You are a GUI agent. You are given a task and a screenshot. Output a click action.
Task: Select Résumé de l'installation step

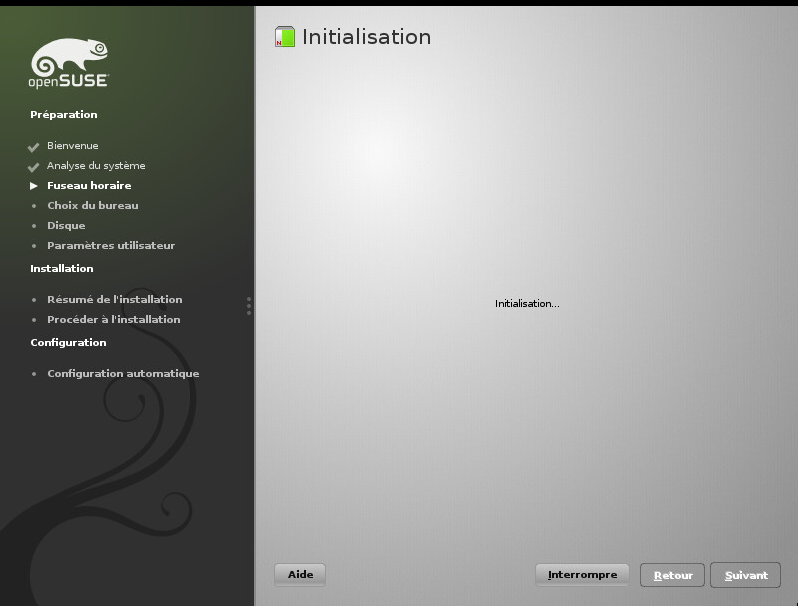(114, 300)
